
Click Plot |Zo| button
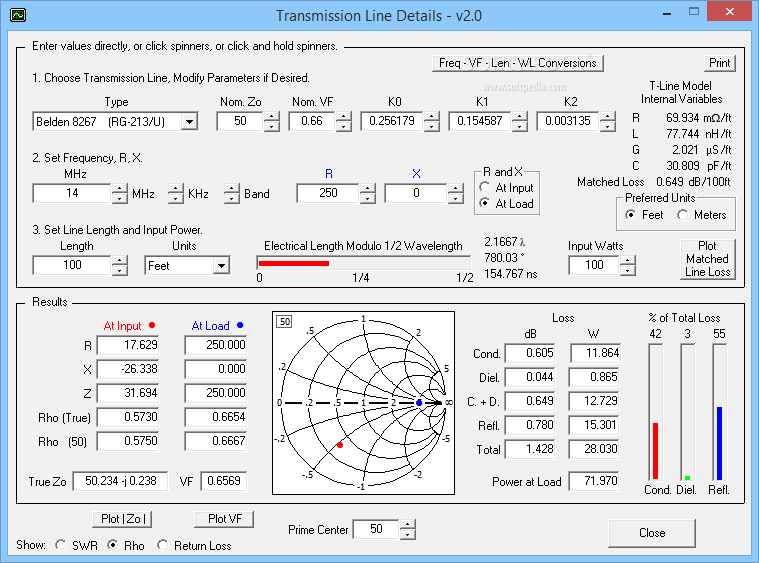(x=122, y=519)
